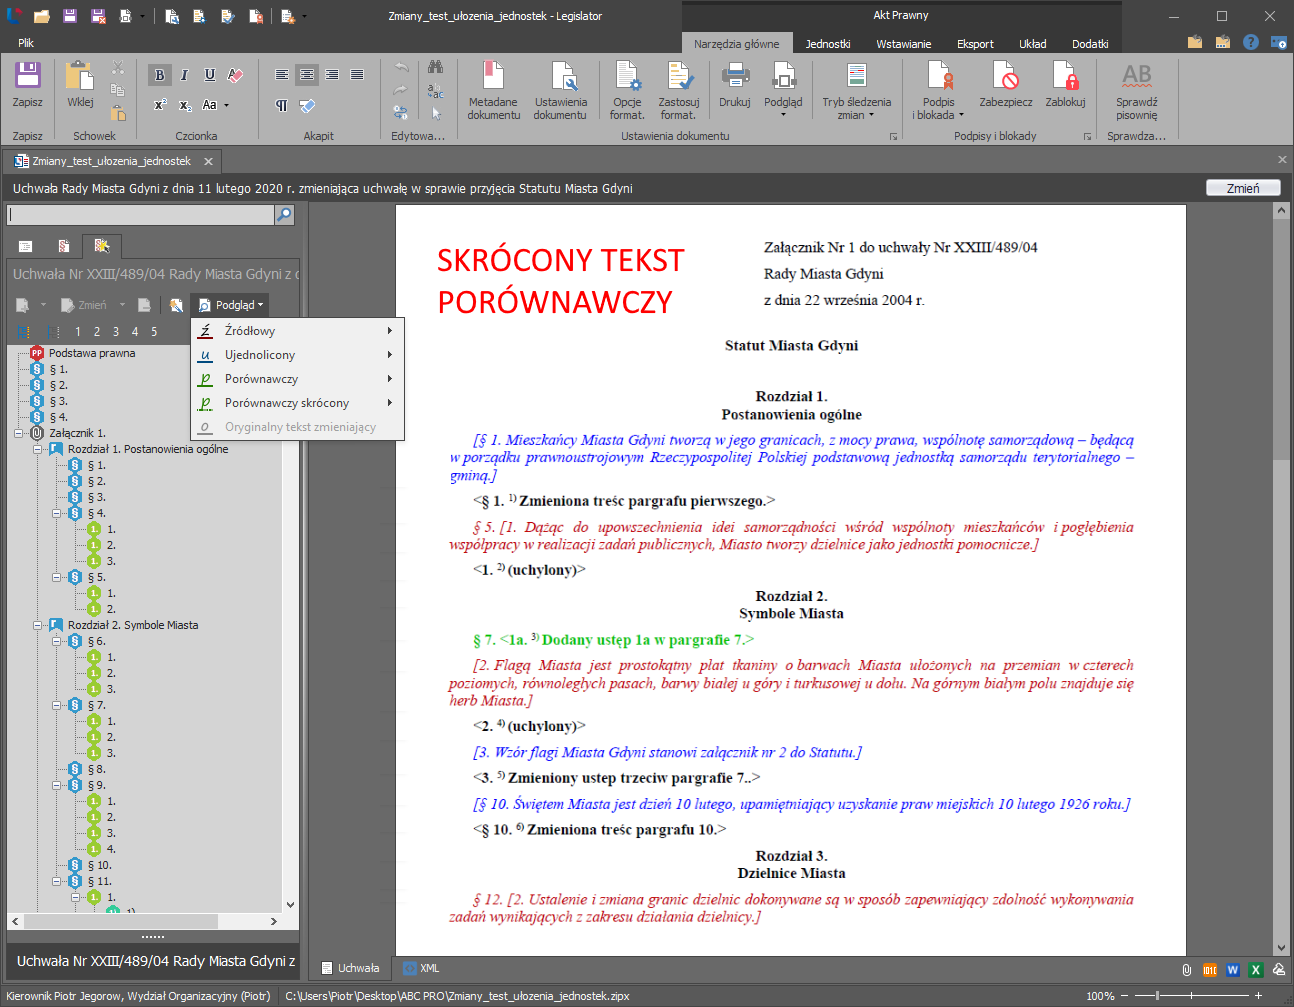1294x1007 pixels.
Task: Open the ribbon Podgląd dropdown under printer
Action: (x=783, y=89)
